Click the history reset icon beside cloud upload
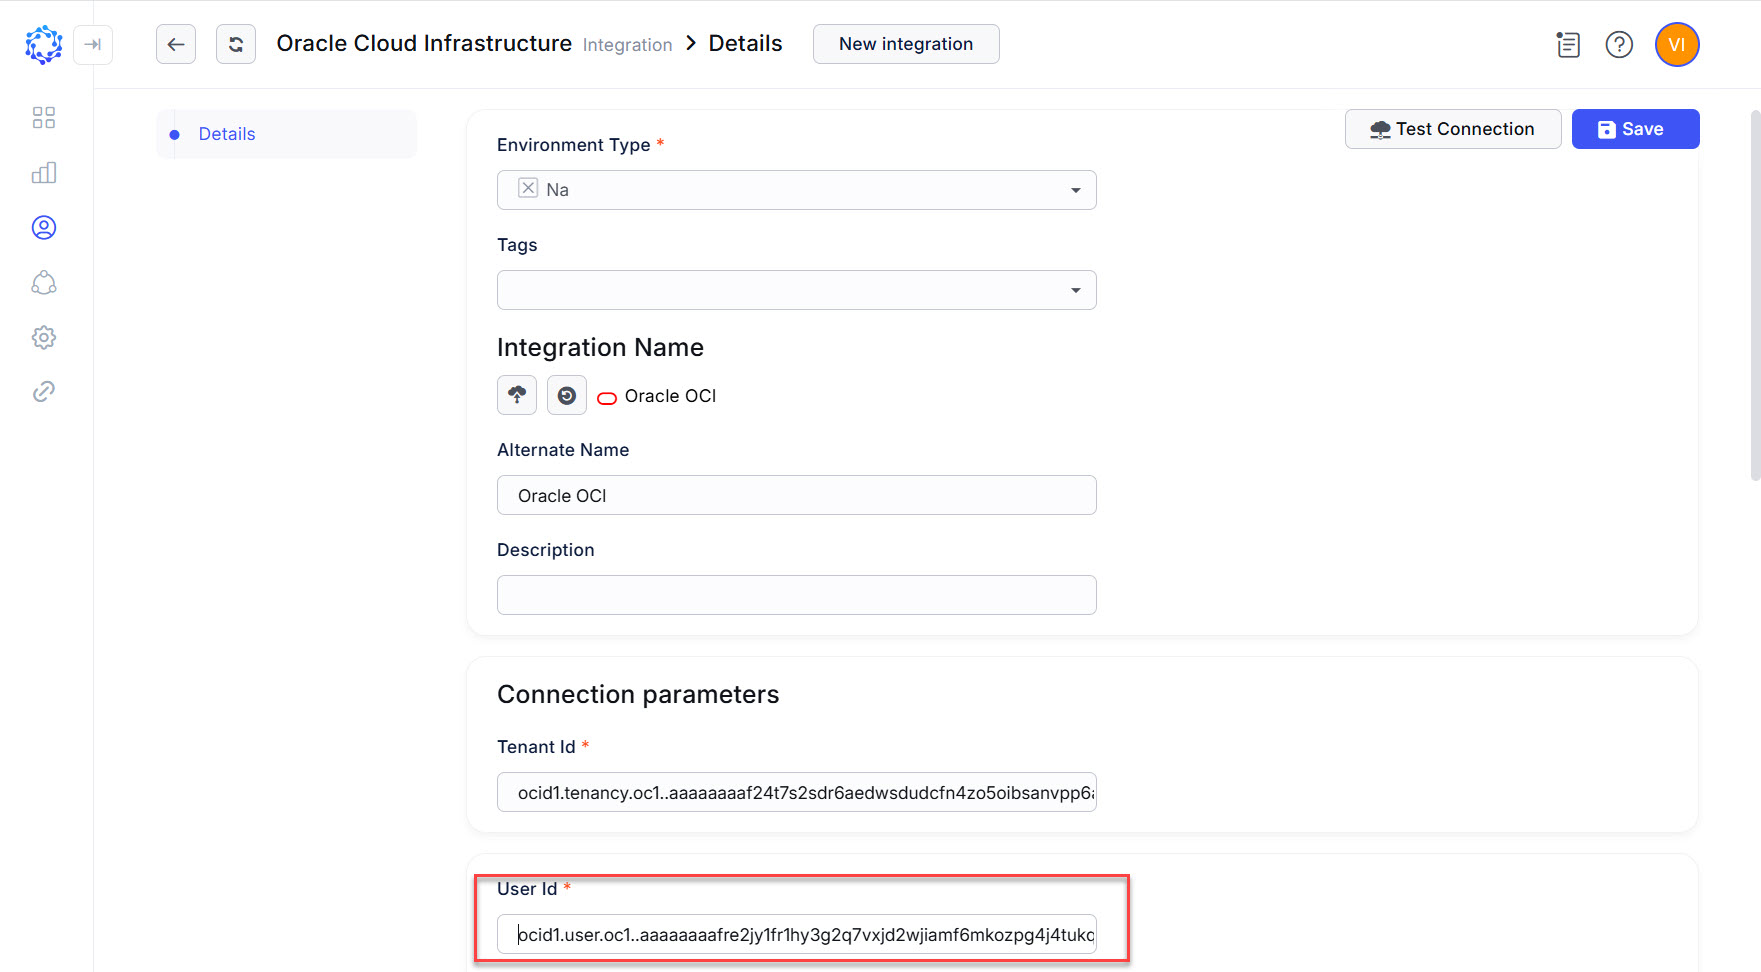 coord(566,395)
